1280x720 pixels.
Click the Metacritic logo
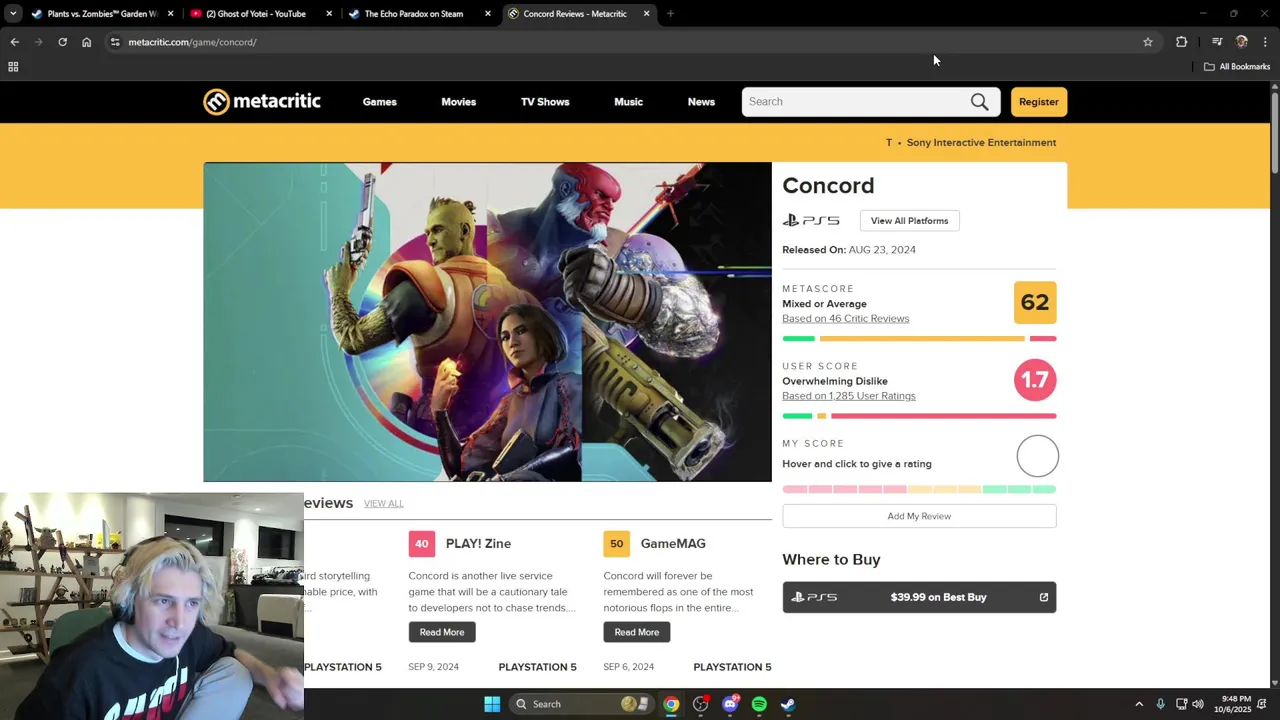(262, 102)
